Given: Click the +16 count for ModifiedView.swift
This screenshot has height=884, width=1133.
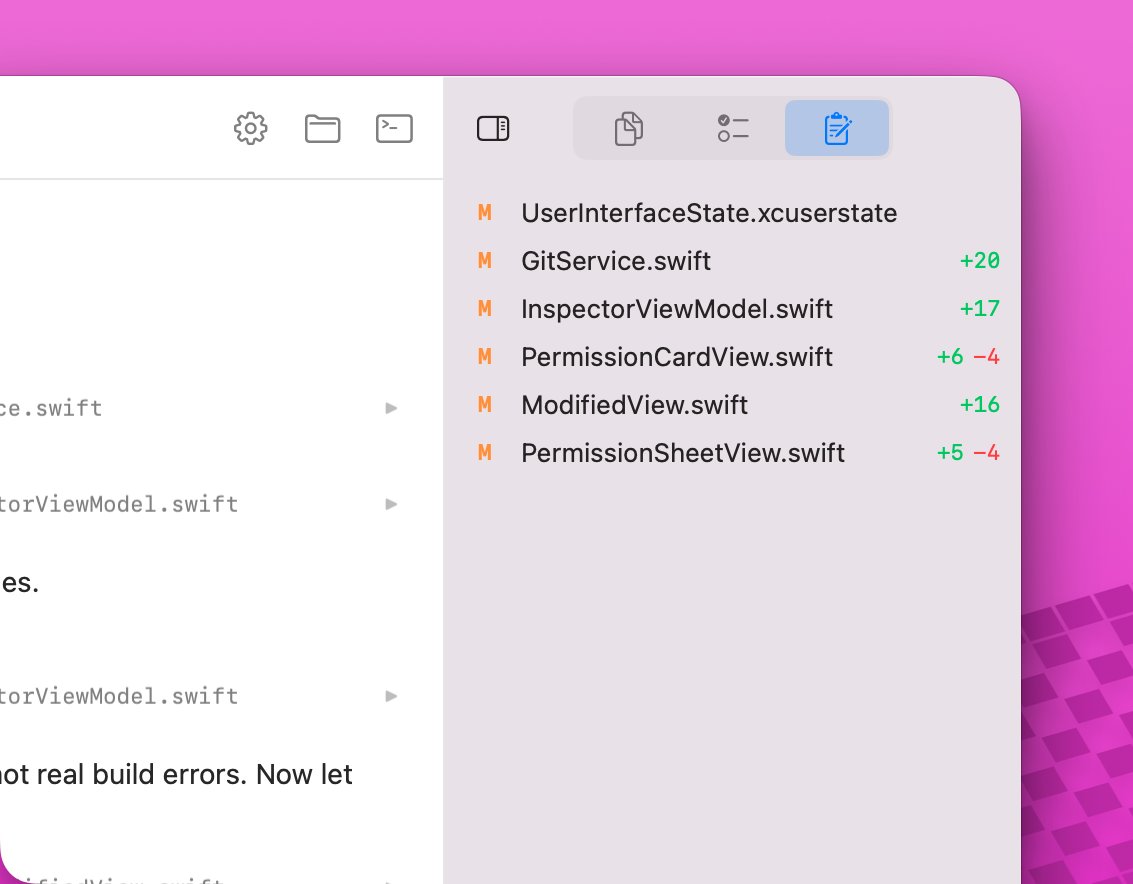Looking at the screenshot, I should click(980, 405).
